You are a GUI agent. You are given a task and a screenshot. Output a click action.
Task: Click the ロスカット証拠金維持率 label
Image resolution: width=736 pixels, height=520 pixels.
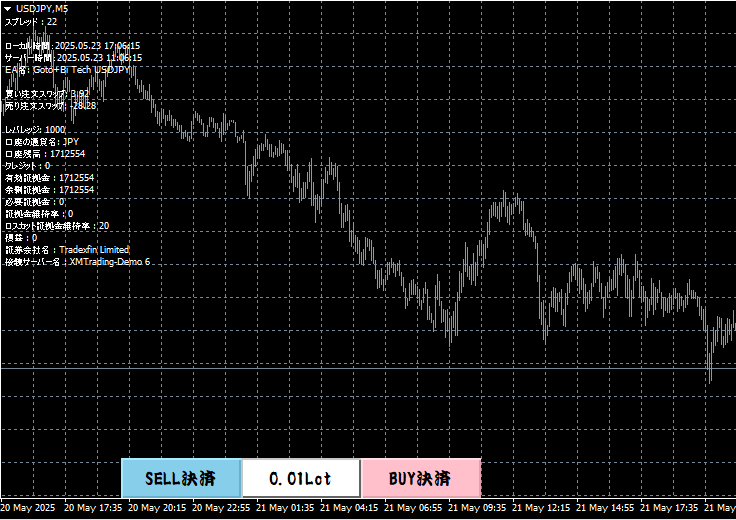click(57, 225)
